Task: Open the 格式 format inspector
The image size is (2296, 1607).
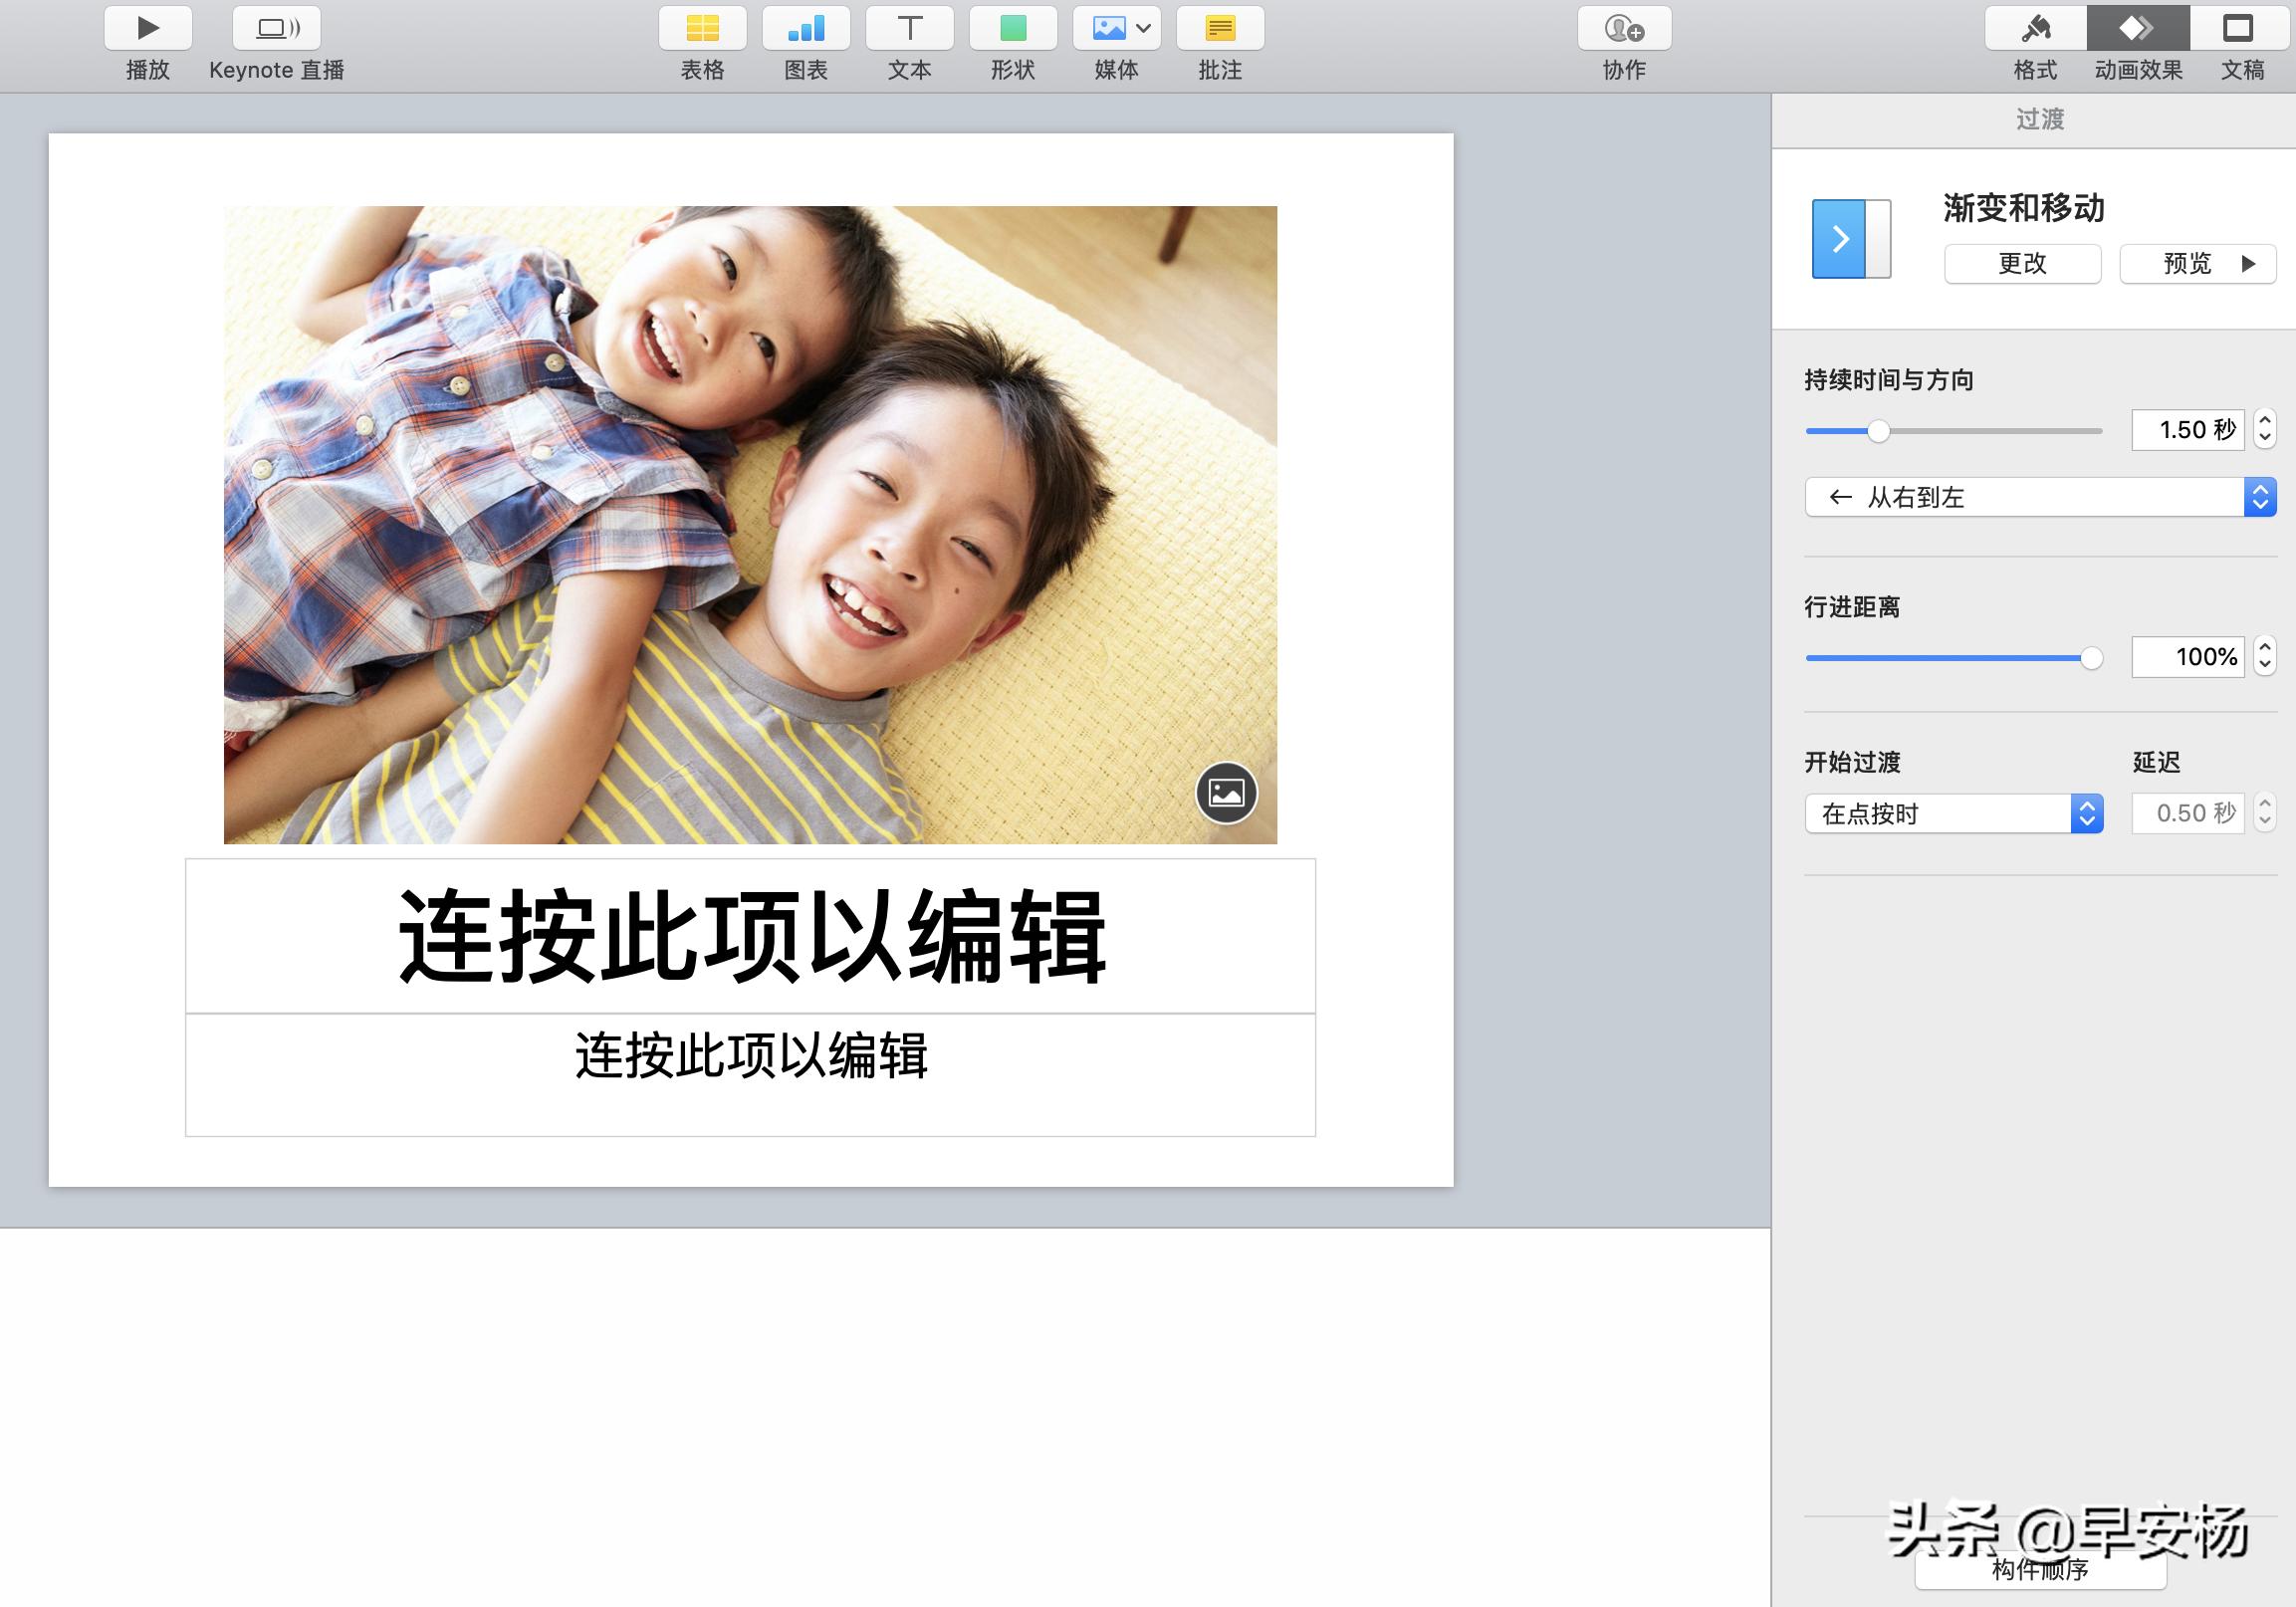Action: (x=2035, y=27)
